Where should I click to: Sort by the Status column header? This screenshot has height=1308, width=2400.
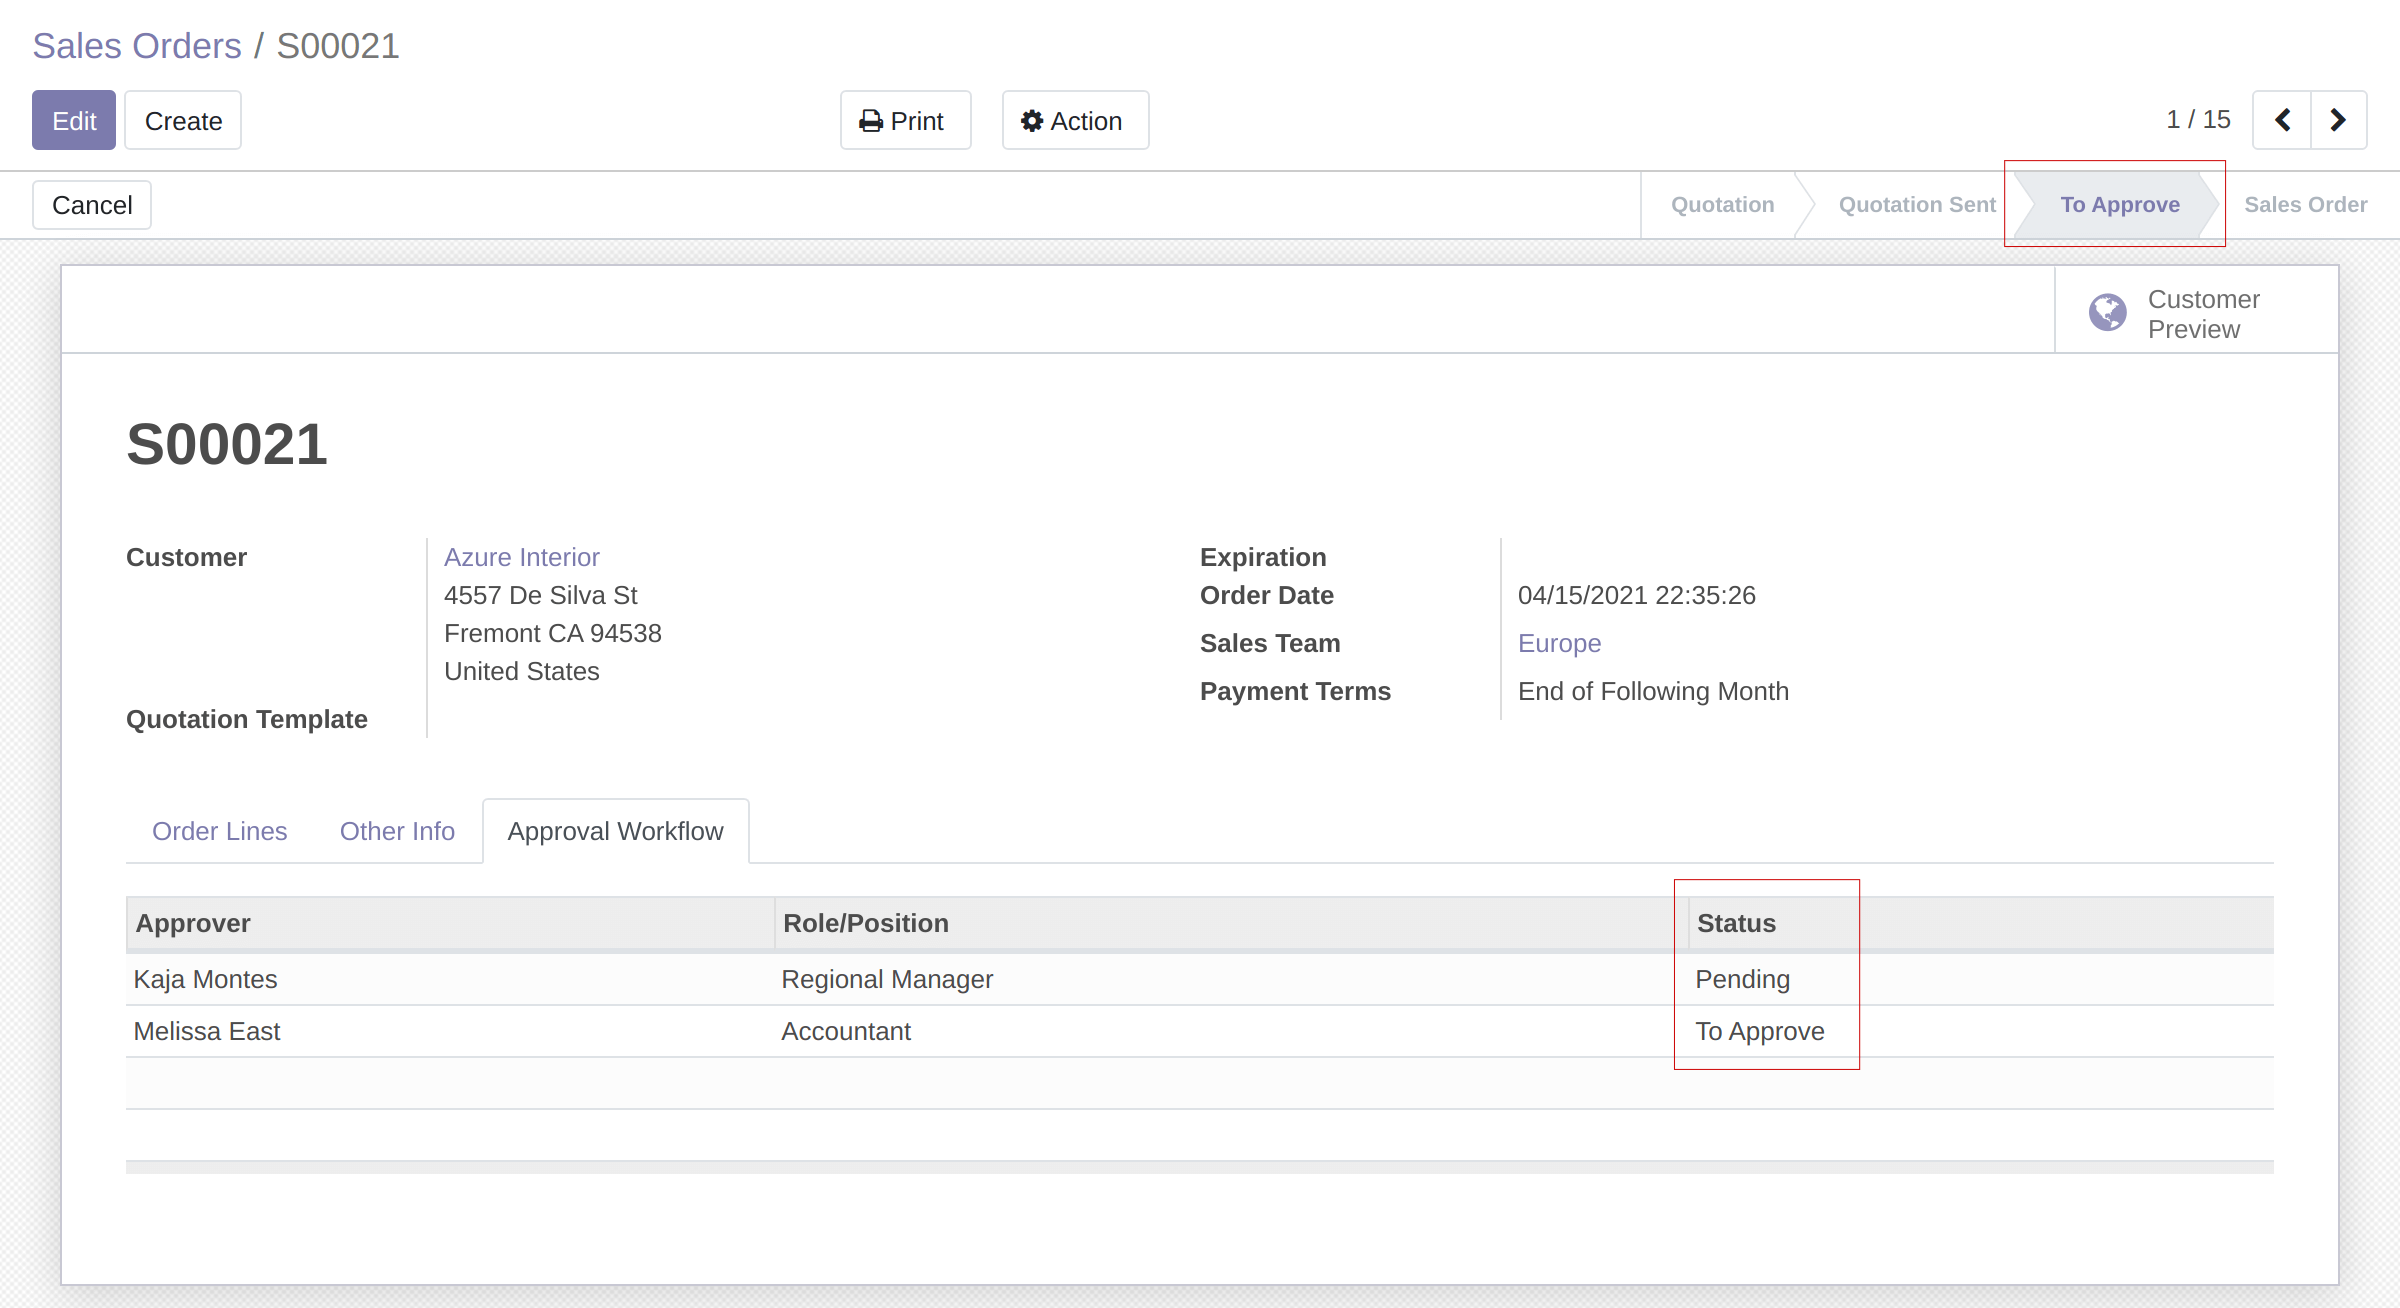pos(1736,923)
